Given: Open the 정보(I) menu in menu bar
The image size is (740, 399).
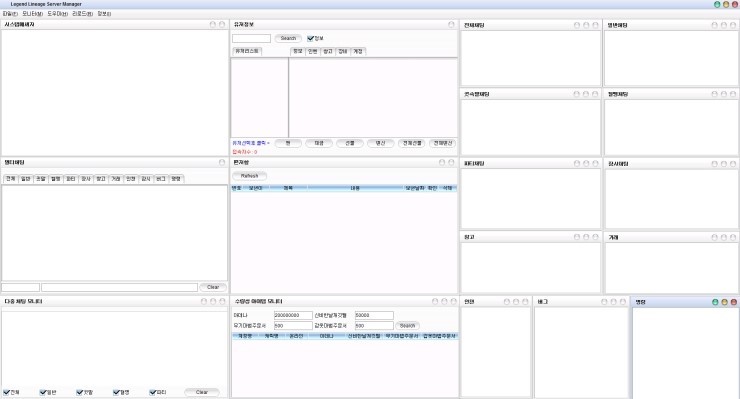Looking at the screenshot, I should point(104,14).
